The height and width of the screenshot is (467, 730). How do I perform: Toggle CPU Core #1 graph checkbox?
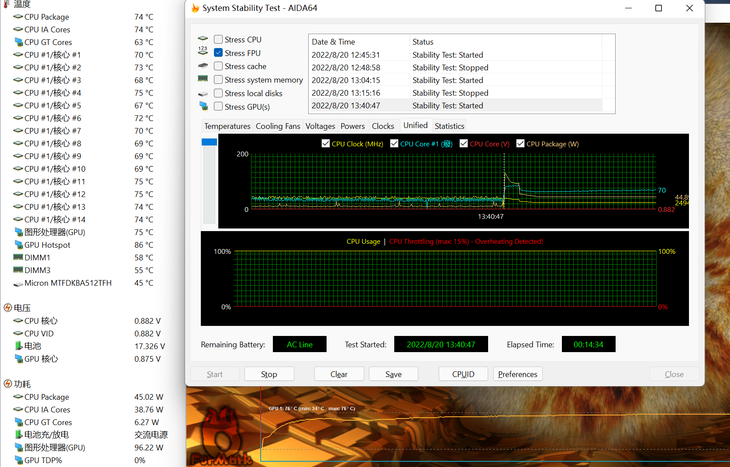(394, 143)
